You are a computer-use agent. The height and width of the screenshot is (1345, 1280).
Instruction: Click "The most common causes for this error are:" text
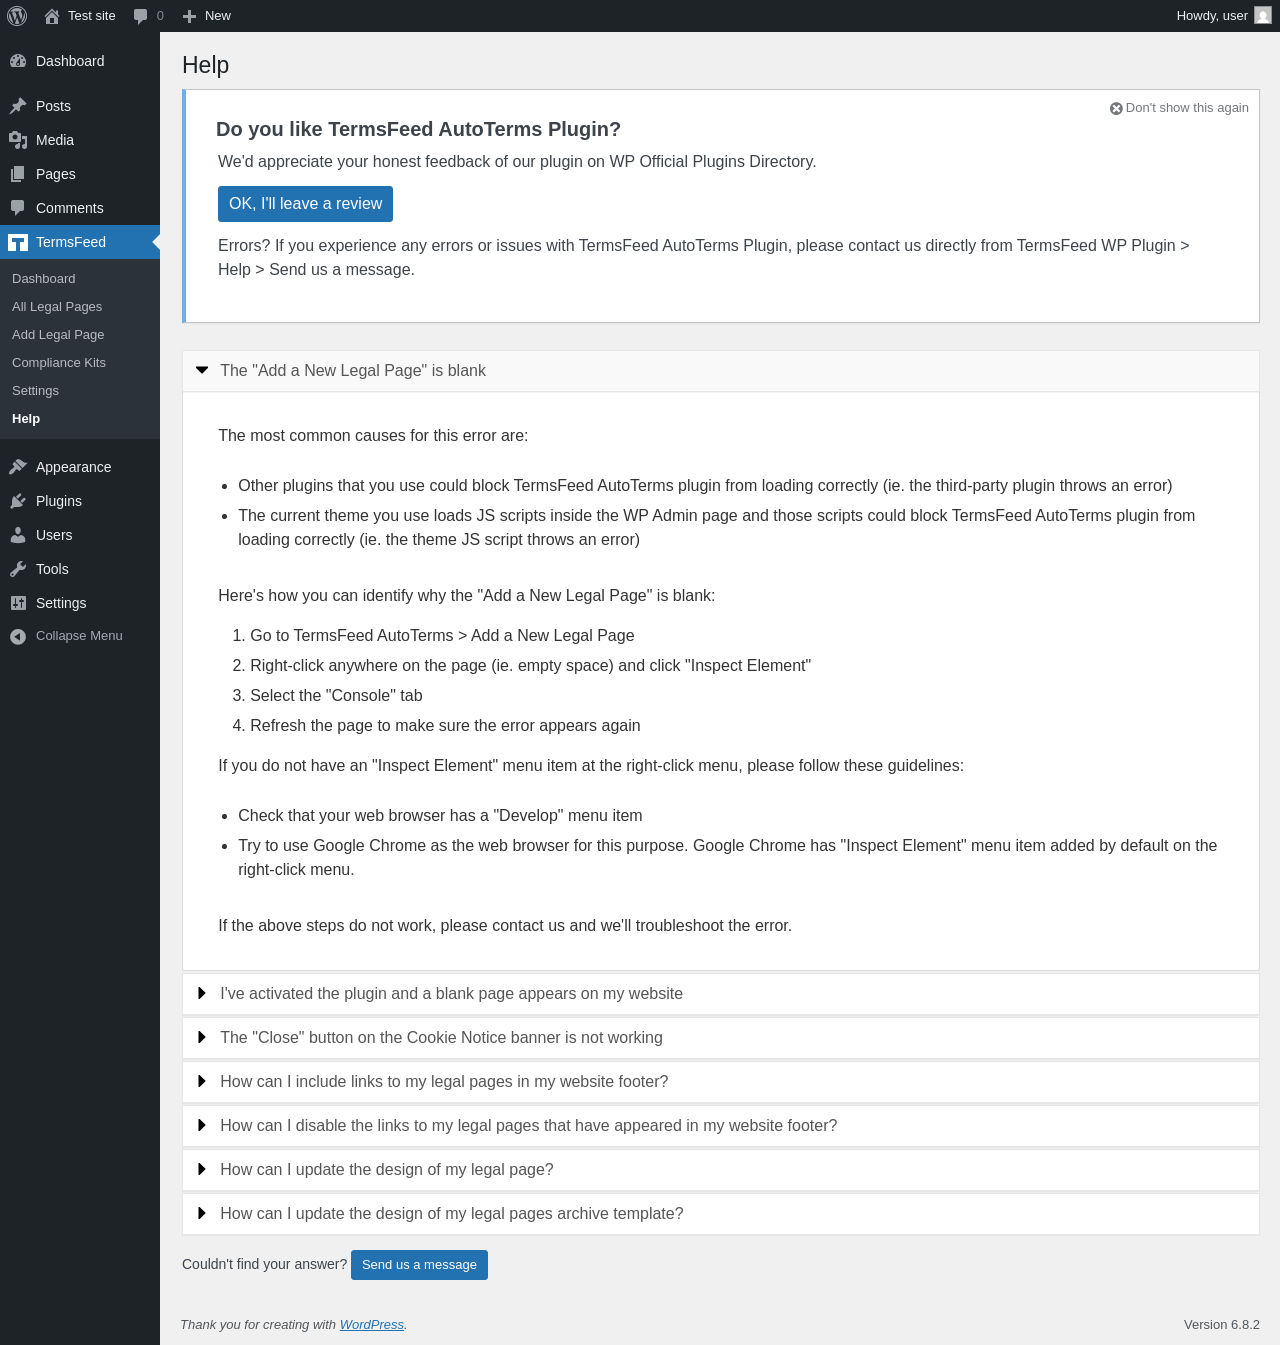[x=373, y=436]
